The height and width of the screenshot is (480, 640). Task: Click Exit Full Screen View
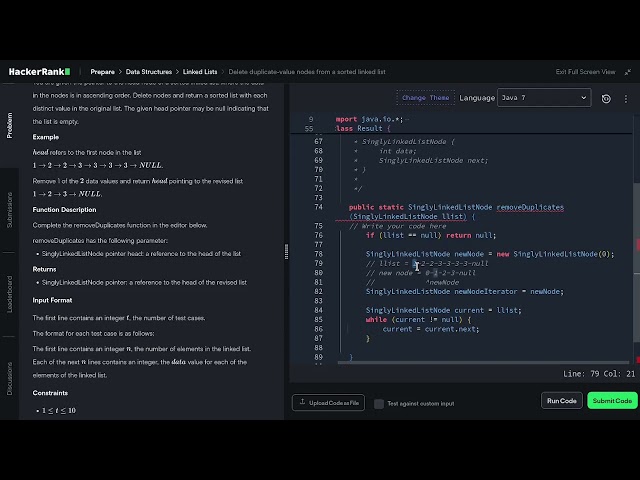pos(585,72)
